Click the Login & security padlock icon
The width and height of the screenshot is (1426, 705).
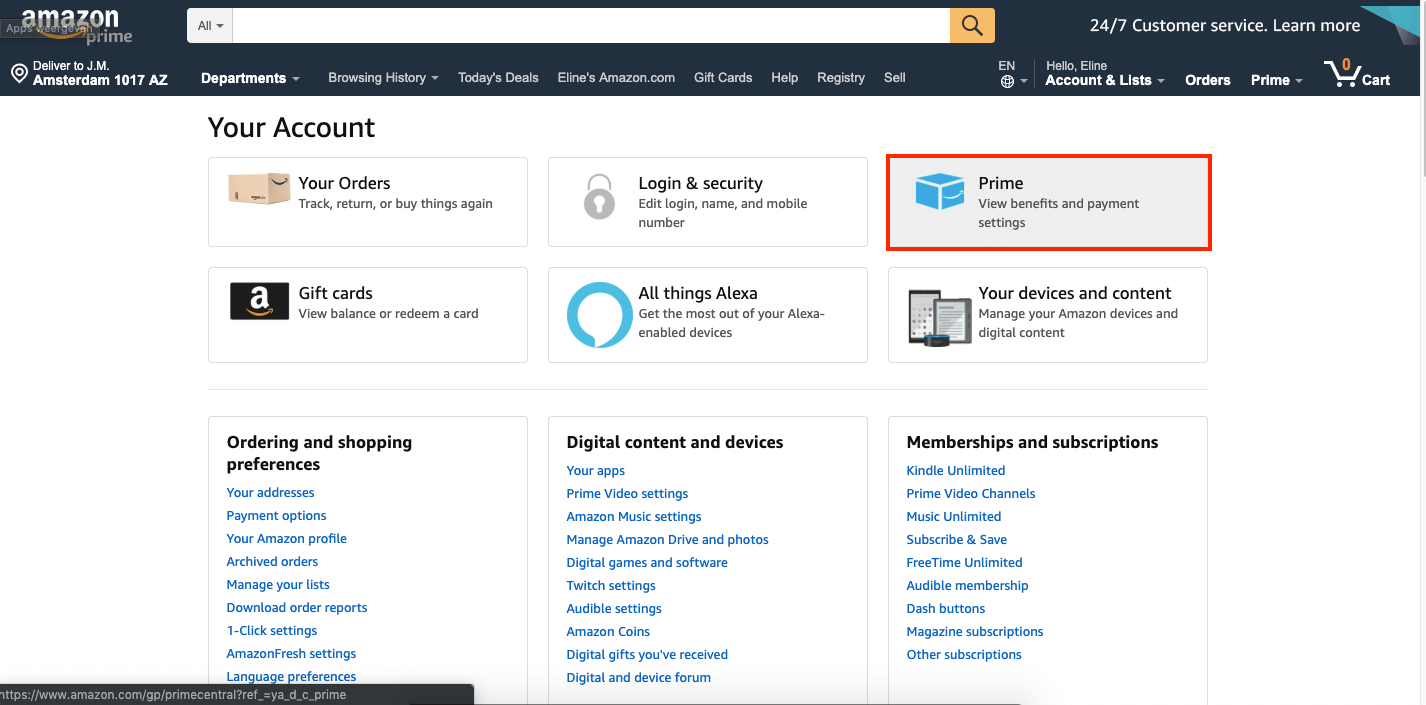[x=599, y=196]
